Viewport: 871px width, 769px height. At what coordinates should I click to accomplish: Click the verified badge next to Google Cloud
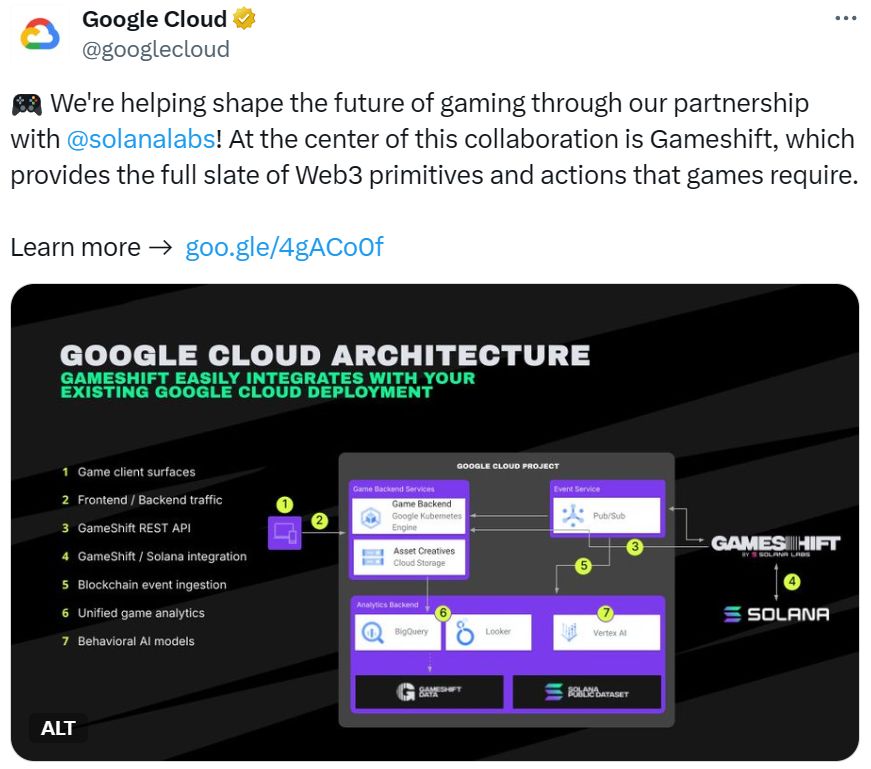coord(244,19)
